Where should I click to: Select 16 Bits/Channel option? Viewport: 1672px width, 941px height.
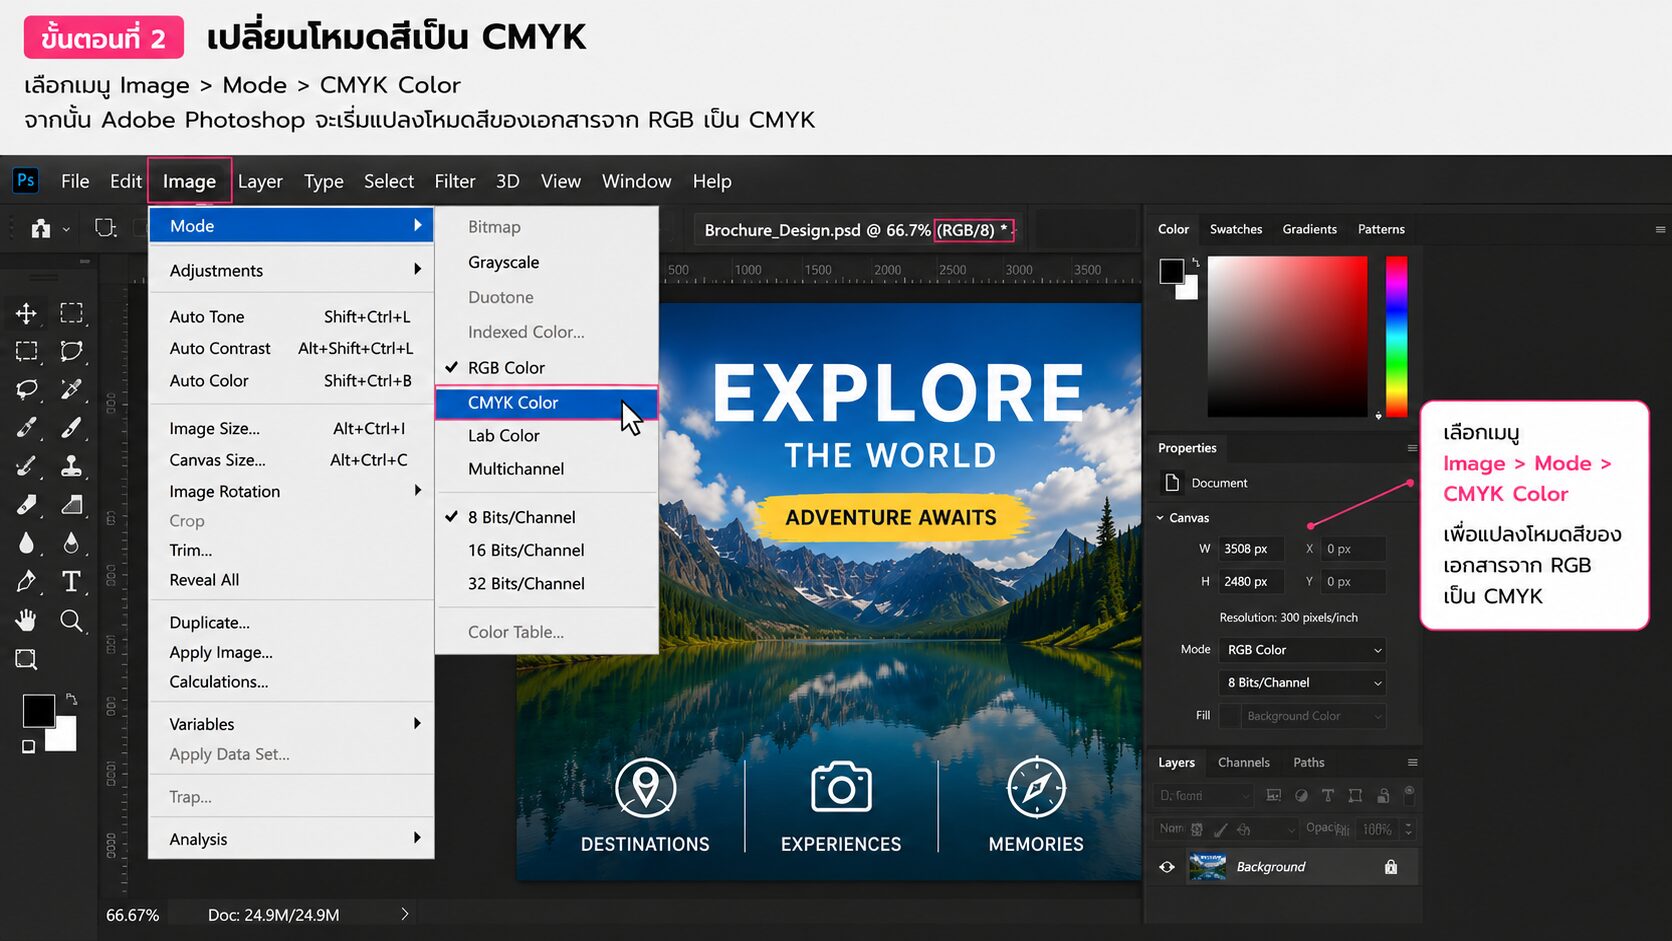click(547, 550)
